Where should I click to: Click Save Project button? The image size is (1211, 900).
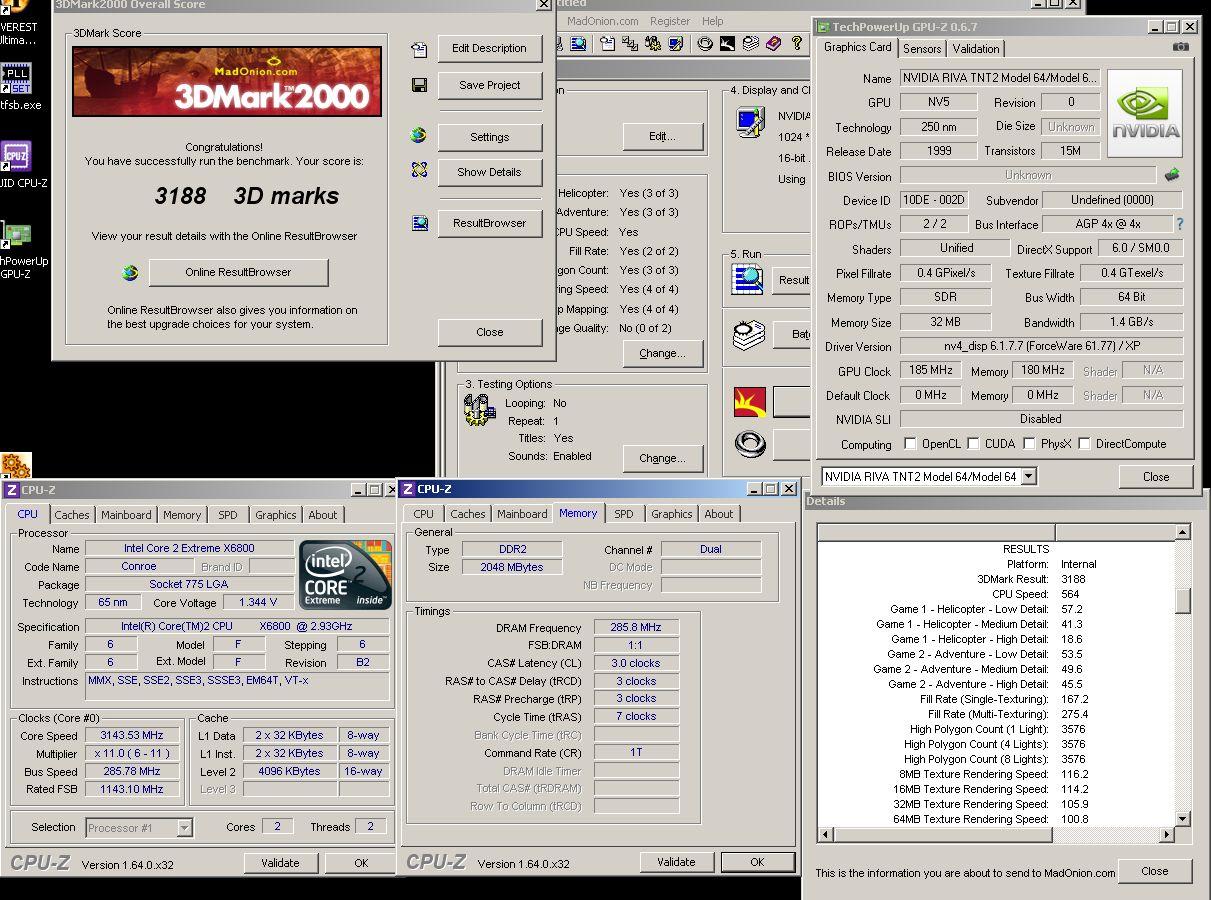click(x=489, y=85)
